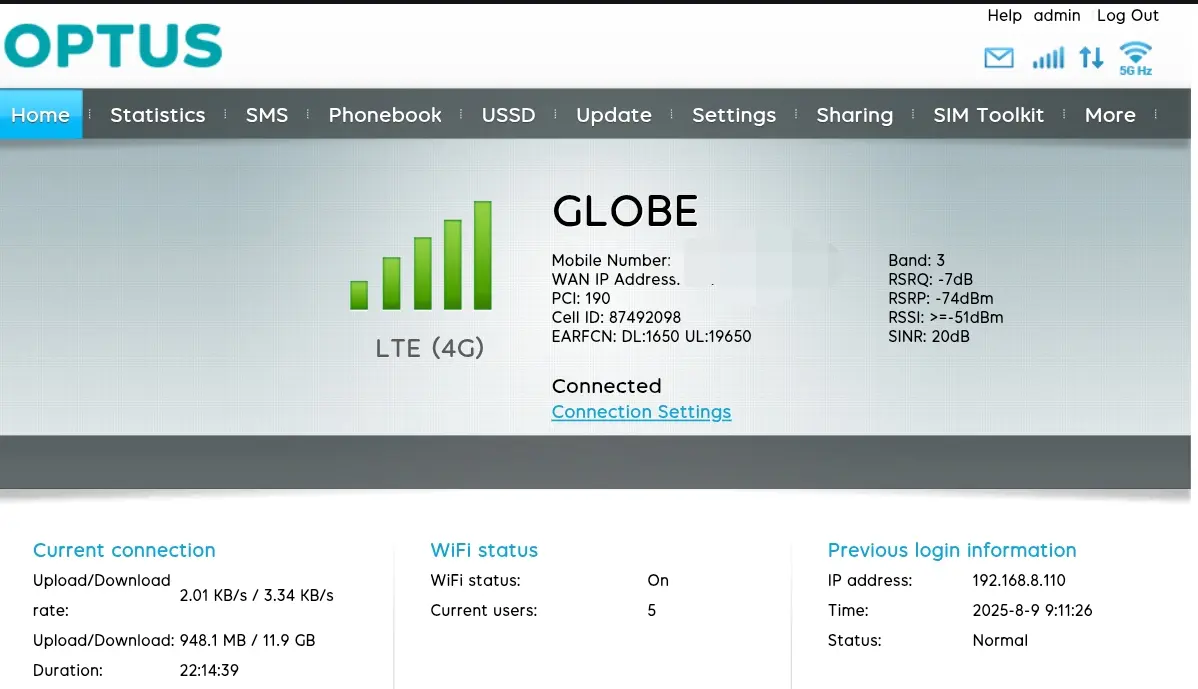Click the login time 2025-8-9 9:11:26
The width and height of the screenshot is (1198, 689).
[x=1032, y=610]
